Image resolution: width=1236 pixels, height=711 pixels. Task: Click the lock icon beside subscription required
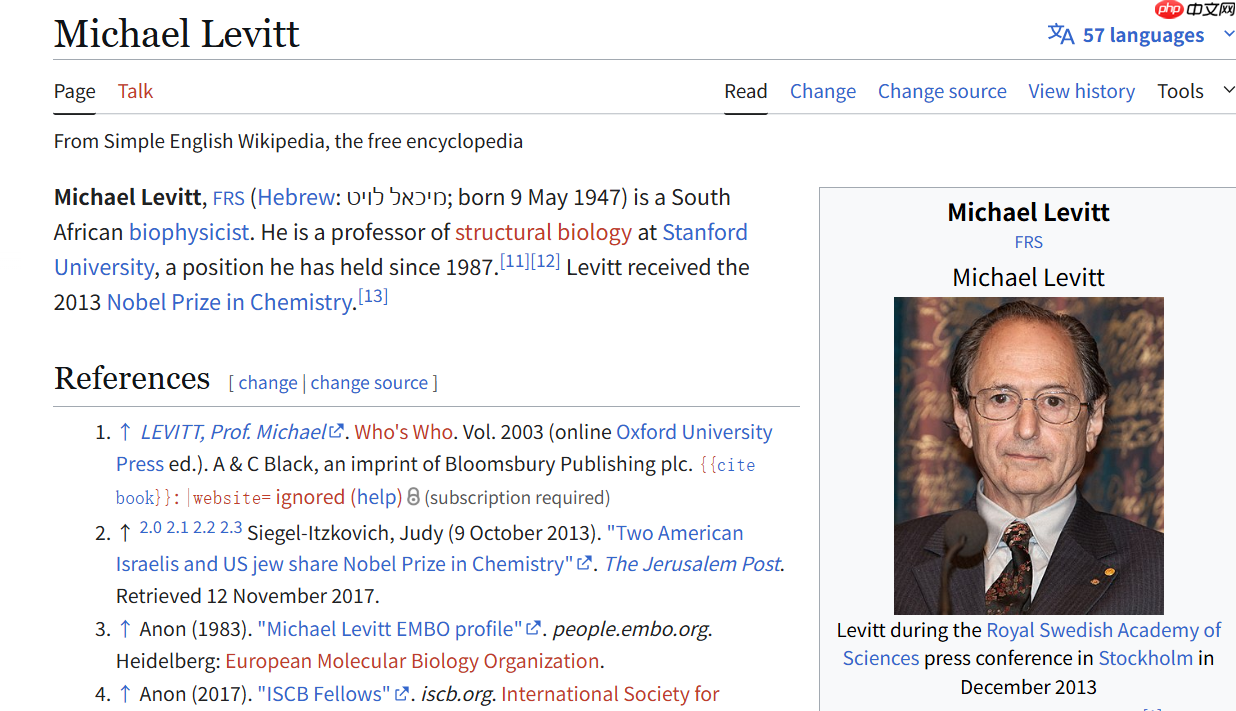(413, 497)
